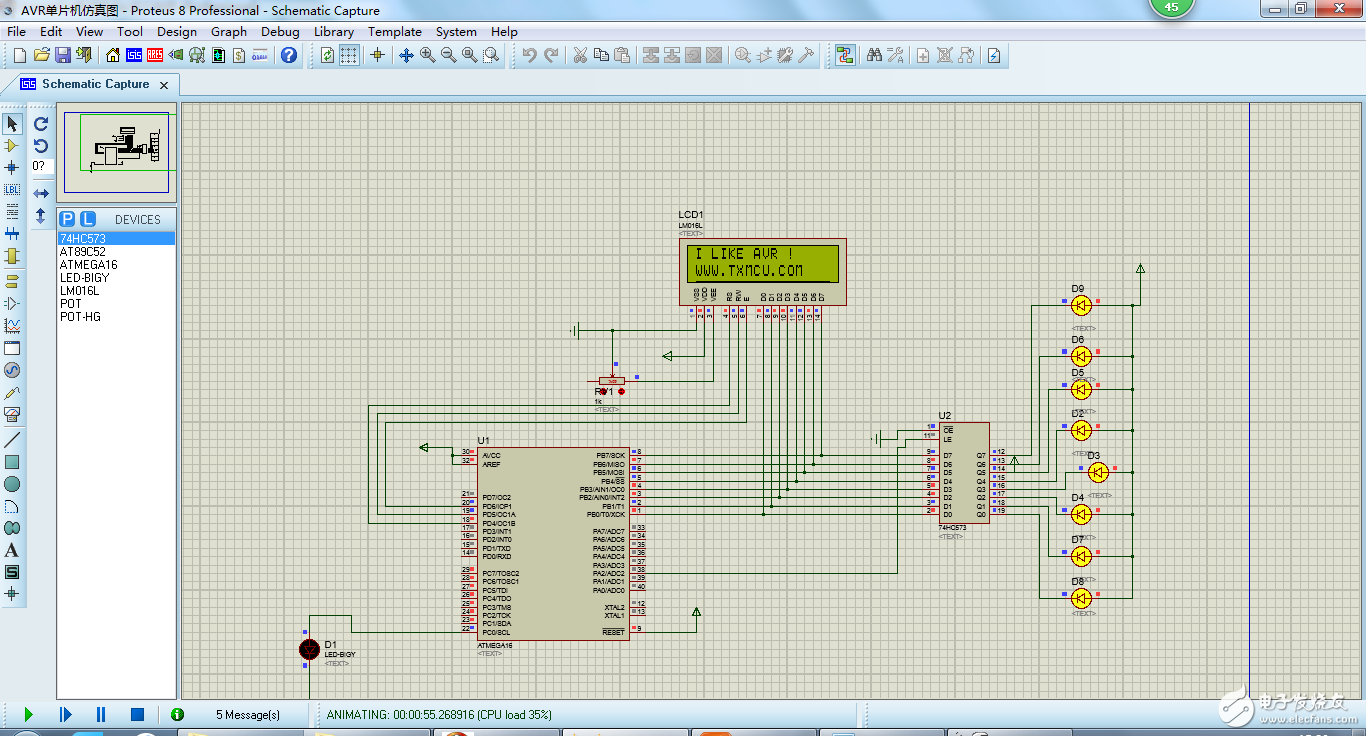
Task: Open the File menu
Action: pos(17,31)
